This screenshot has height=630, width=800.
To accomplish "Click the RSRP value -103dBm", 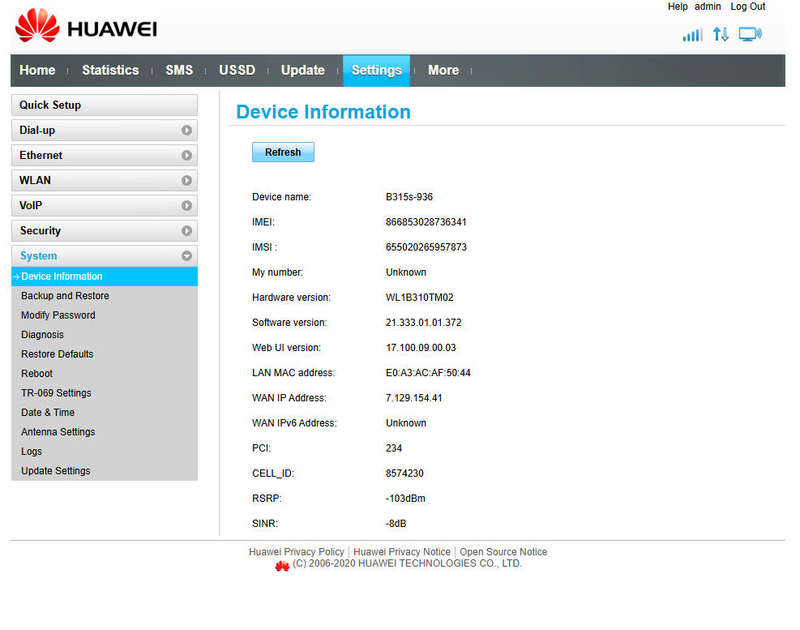I will tap(405, 498).
